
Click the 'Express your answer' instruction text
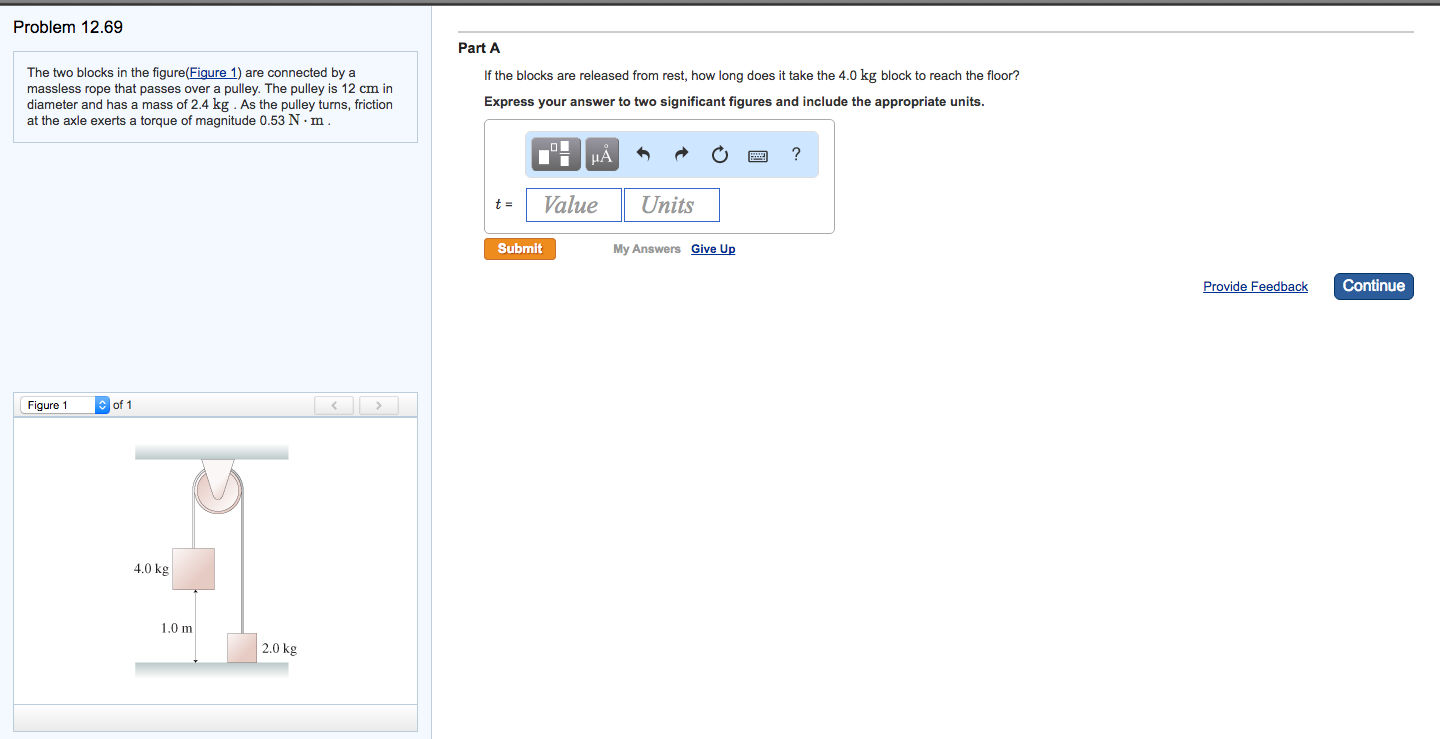(x=734, y=102)
